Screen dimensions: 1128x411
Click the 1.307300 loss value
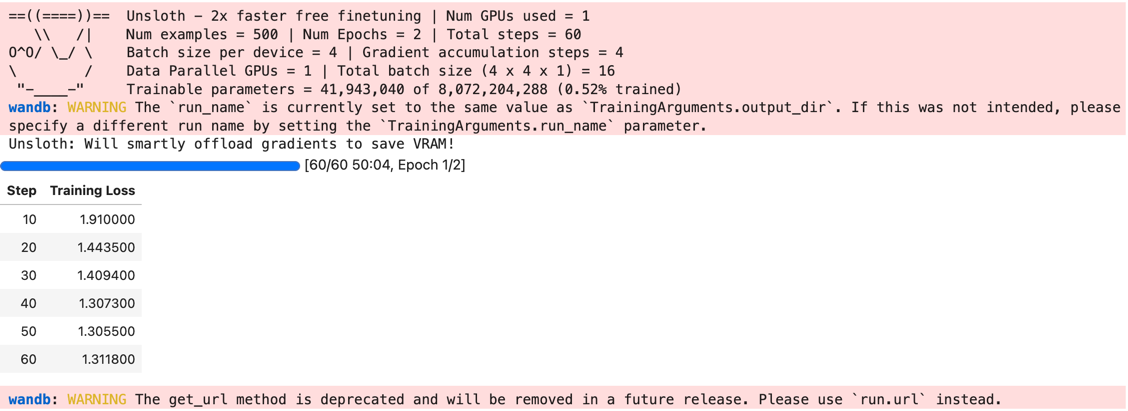(x=106, y=304)
